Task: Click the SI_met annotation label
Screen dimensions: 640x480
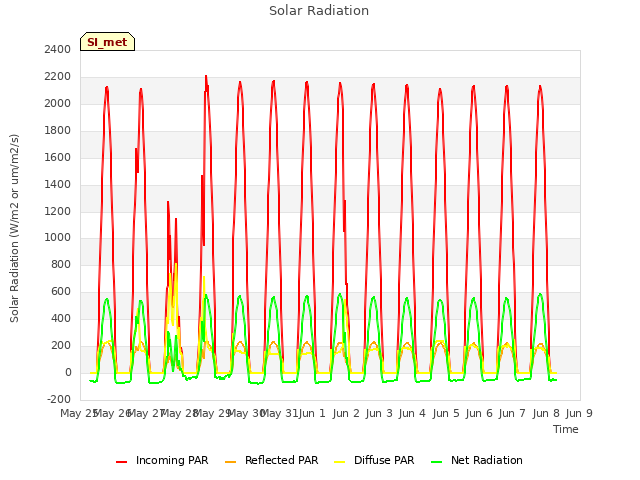Action: click(x=107, y=42)
